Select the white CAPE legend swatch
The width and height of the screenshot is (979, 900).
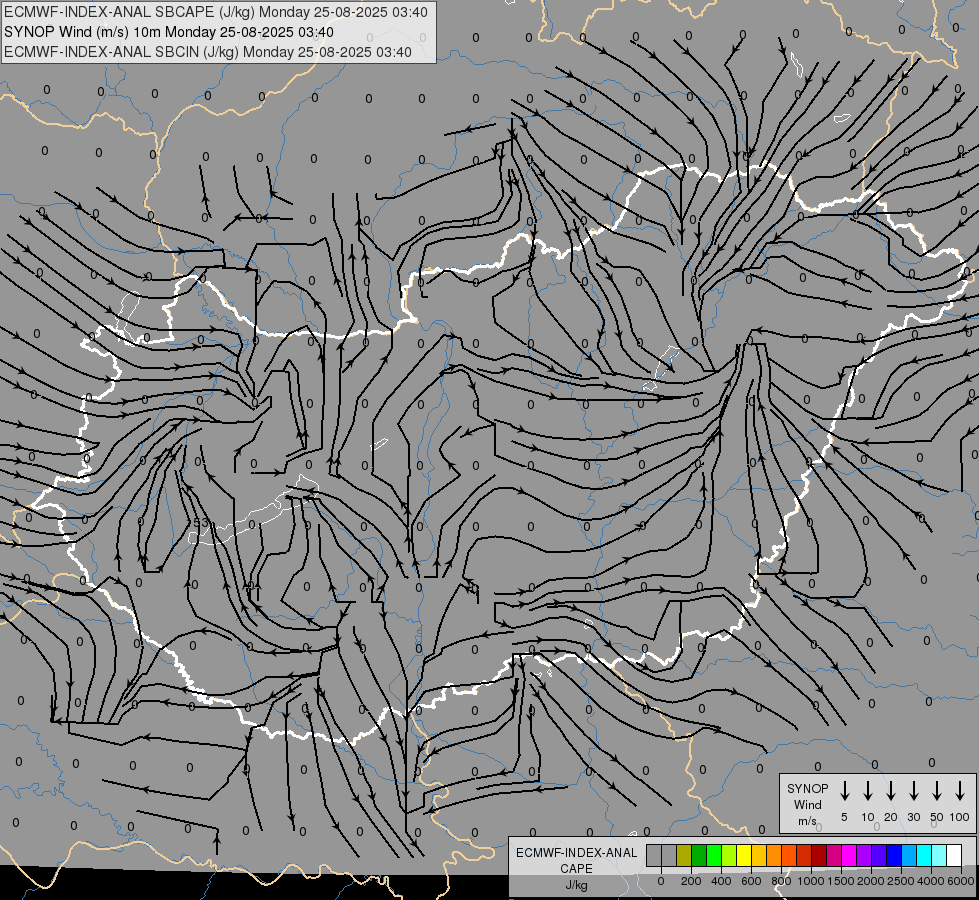(954, 855)
